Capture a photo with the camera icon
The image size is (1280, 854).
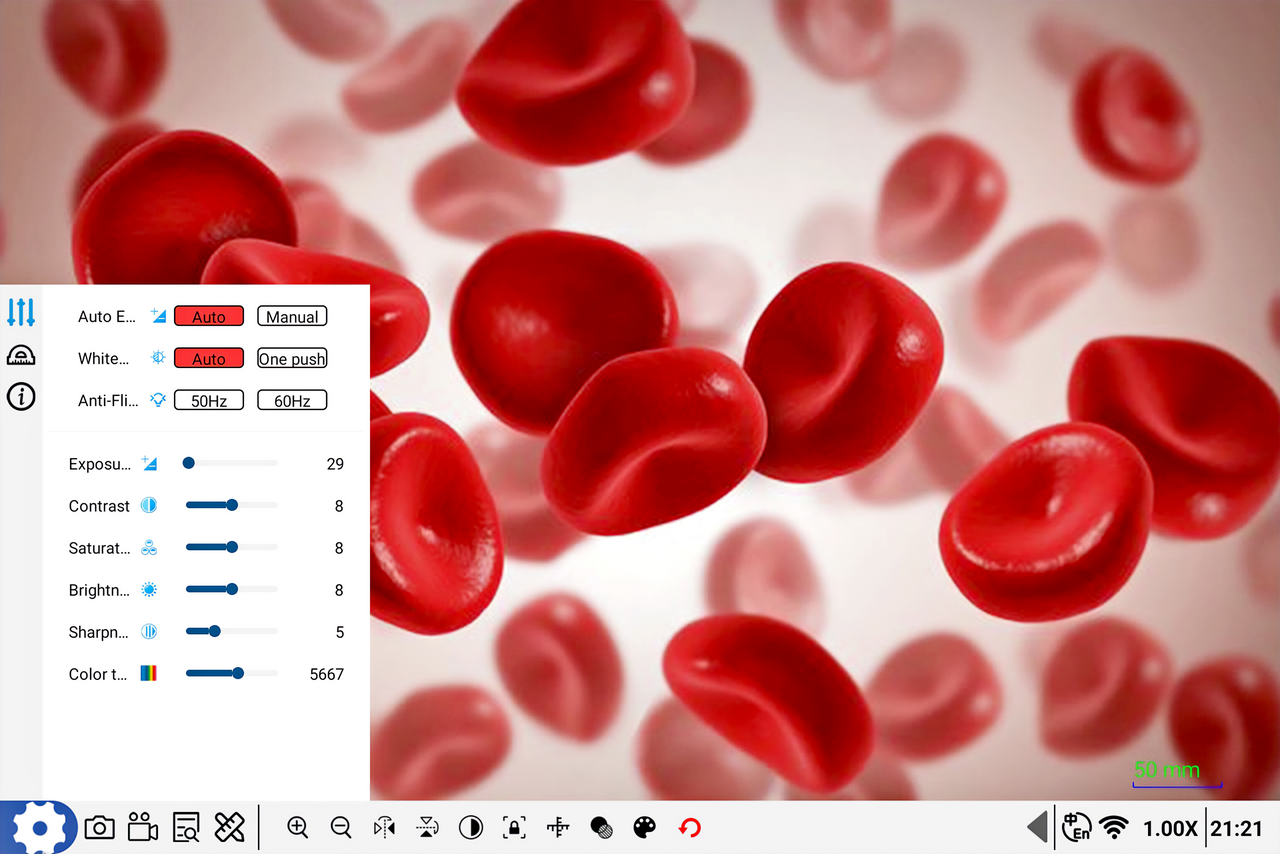(99, 828)
